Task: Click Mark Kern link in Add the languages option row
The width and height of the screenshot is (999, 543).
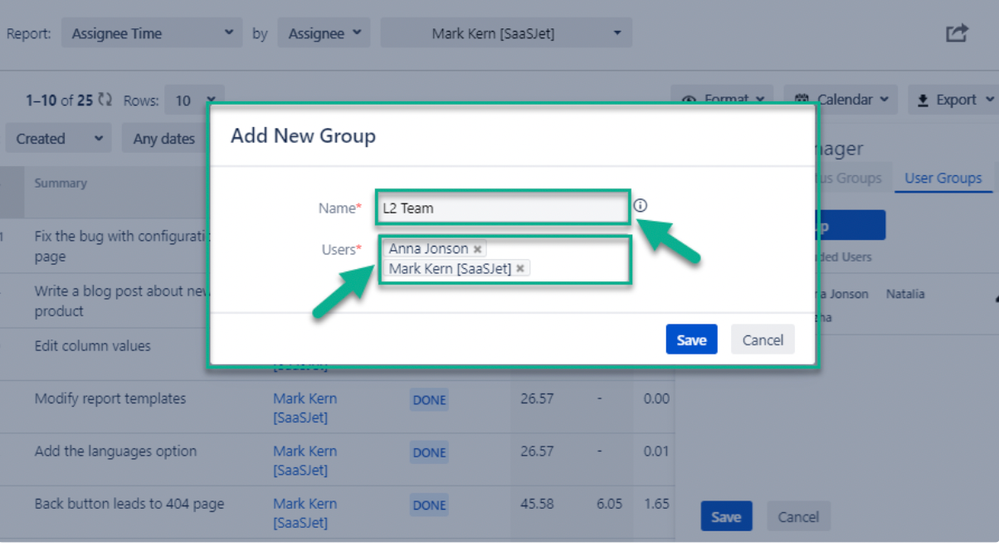Action: 305,460
